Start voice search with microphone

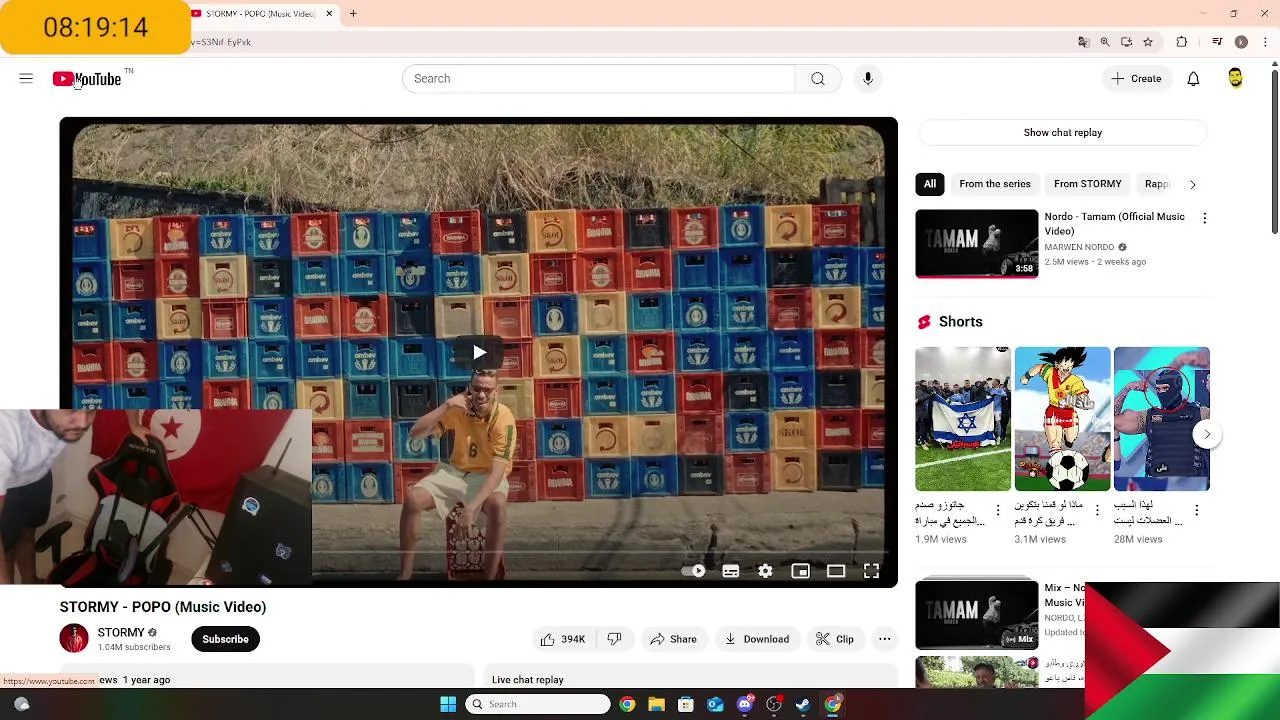tap(868, 79)
